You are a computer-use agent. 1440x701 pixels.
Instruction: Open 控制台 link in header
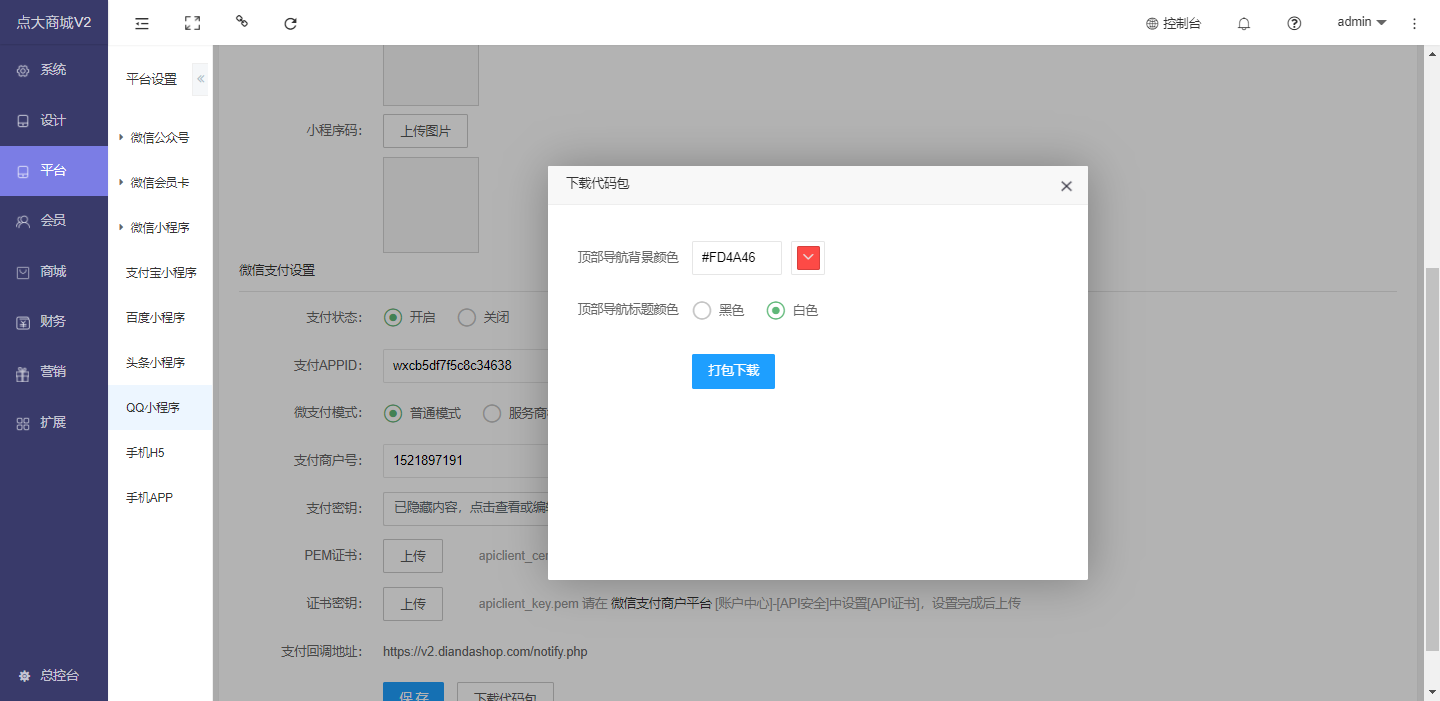(x=1173, y=23)
